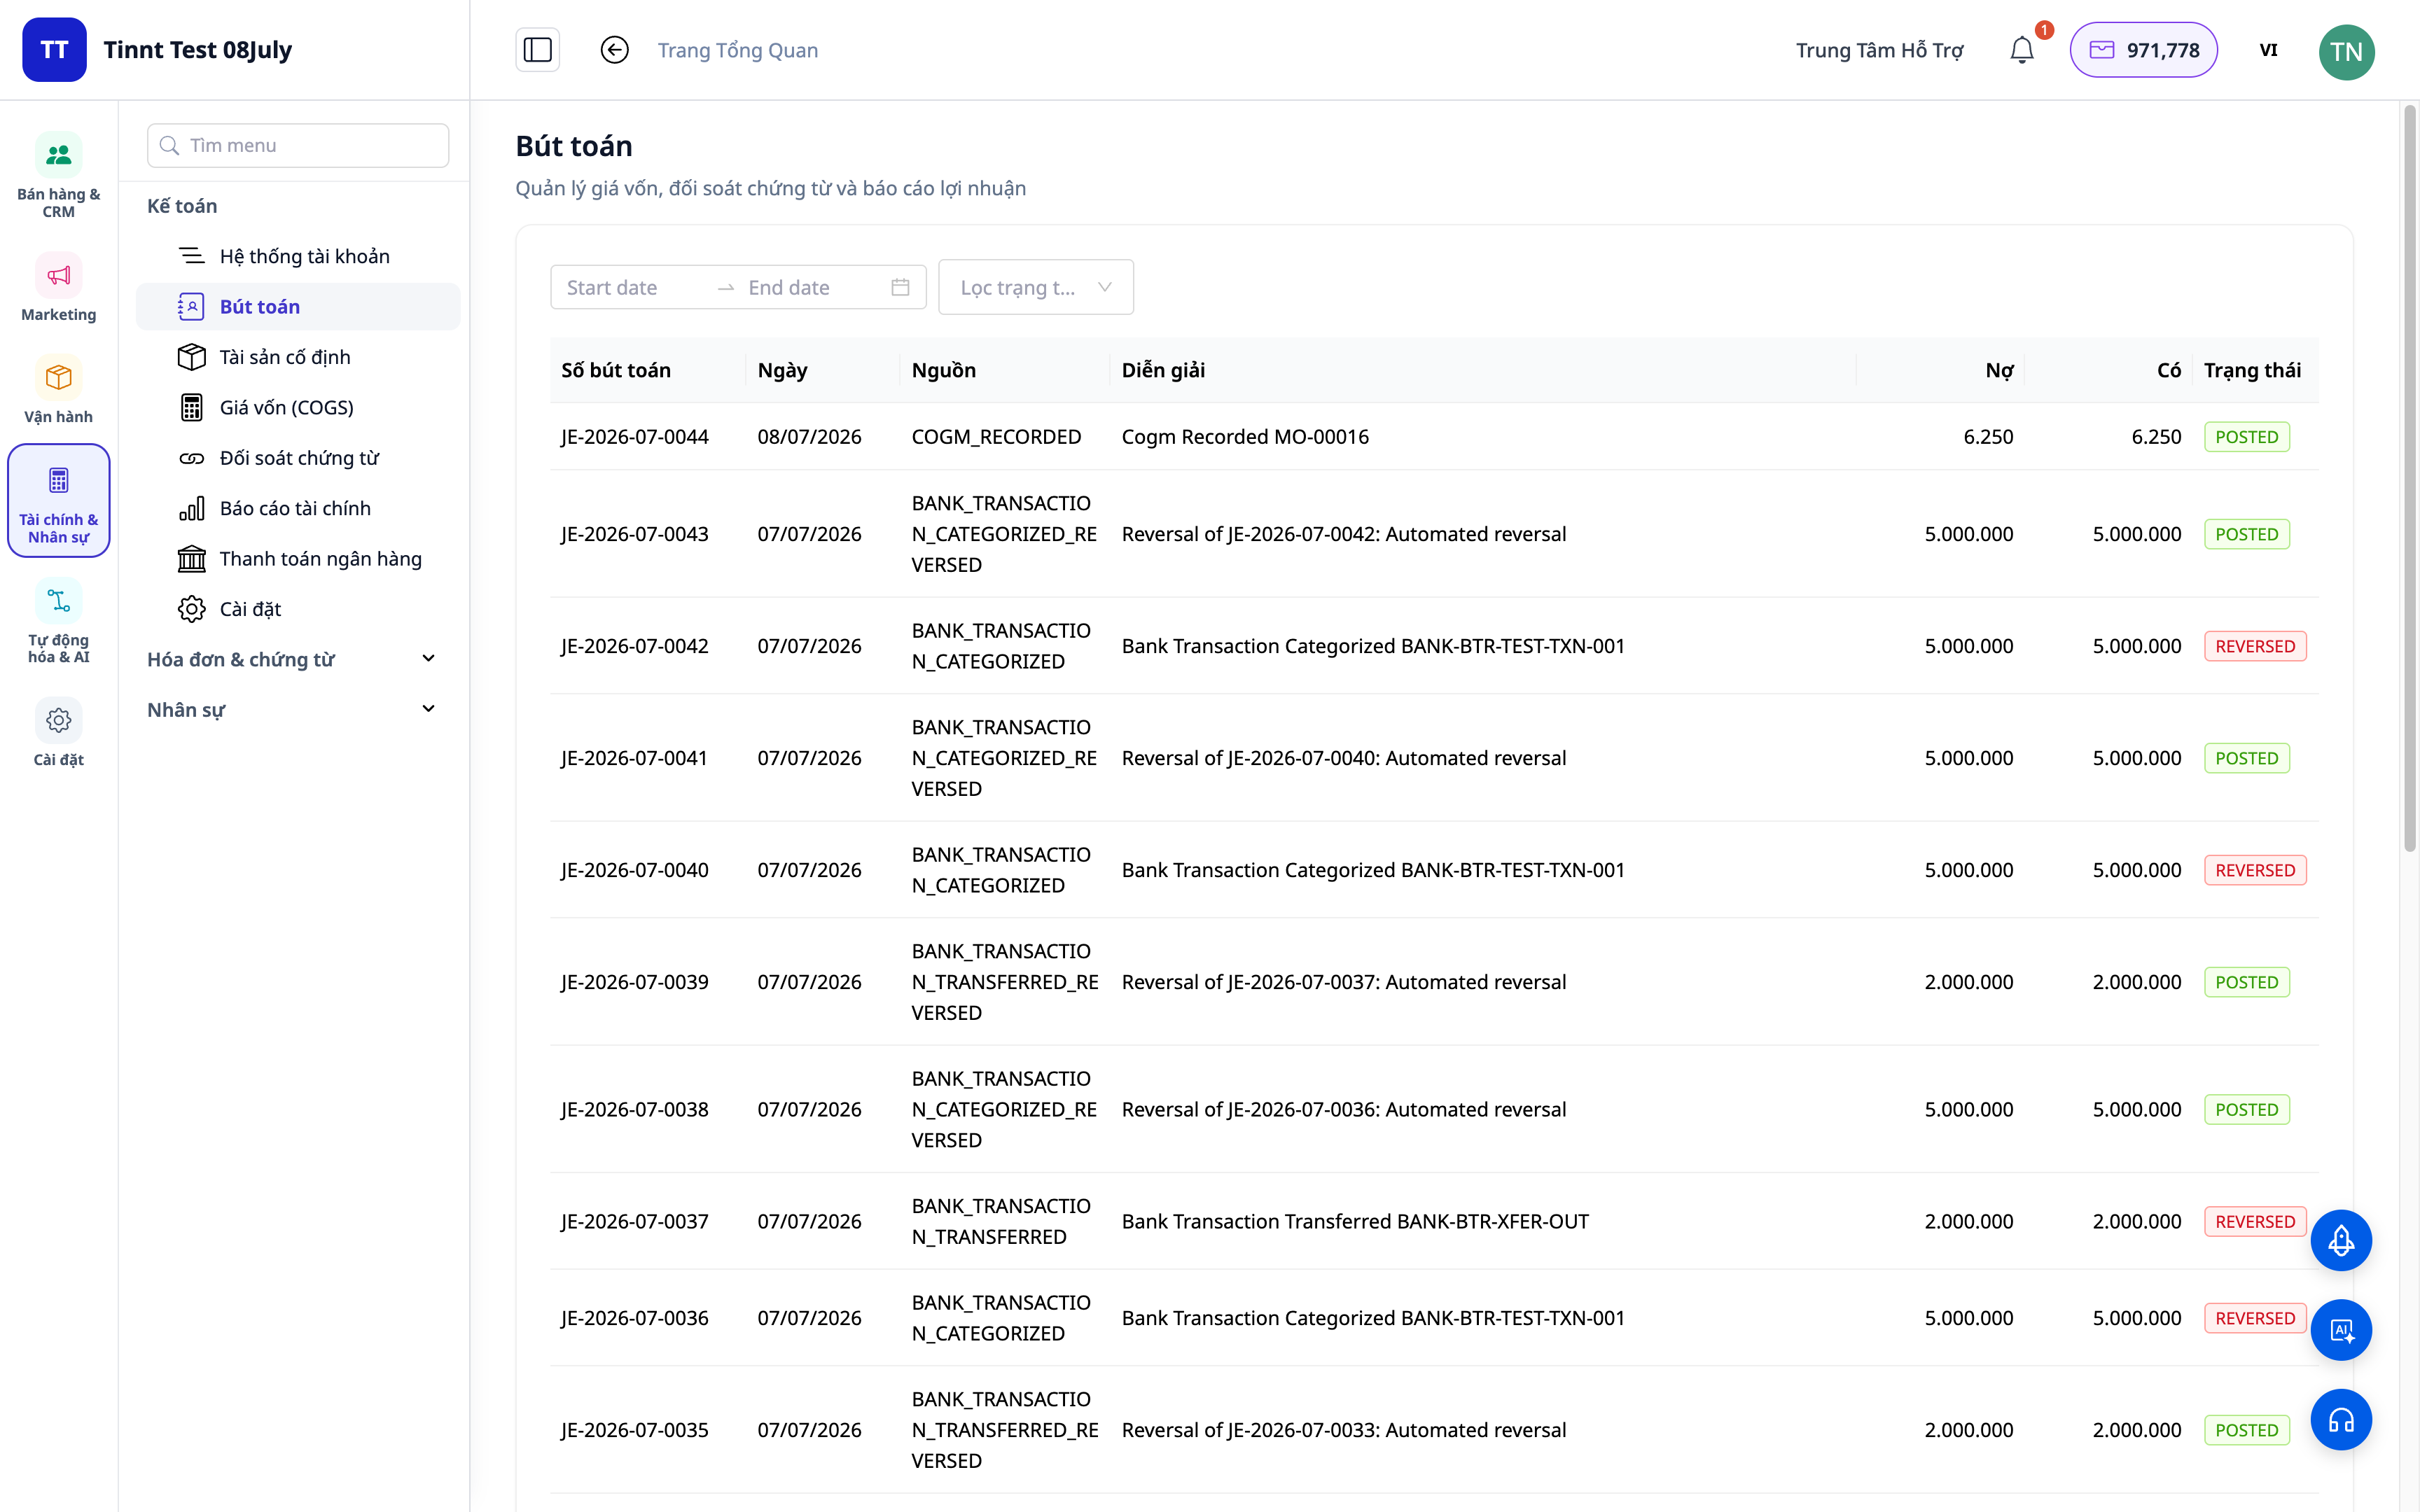The image size is (2420, 1512).
Task: Click REVERSED badge on JE-2026-07-0042
Action: click(2254, 645)
